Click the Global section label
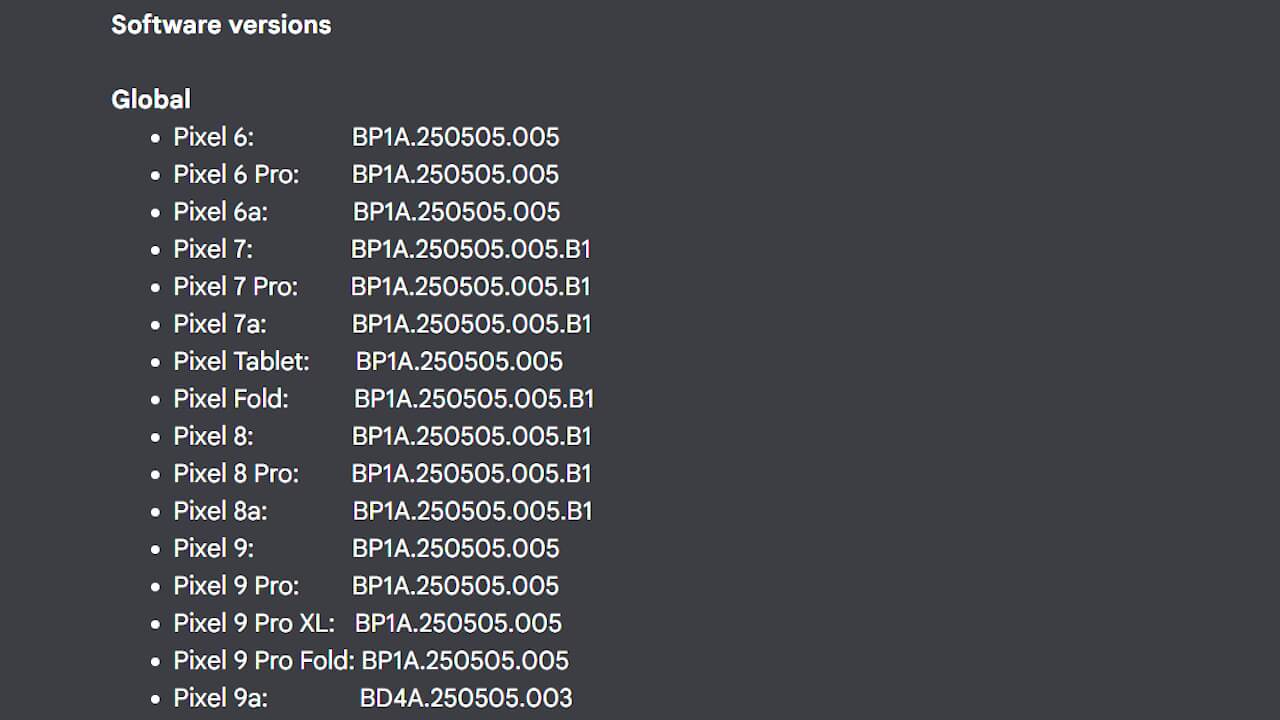The height and width of the screenshot is (720, 1280). [x=151, y=99]
